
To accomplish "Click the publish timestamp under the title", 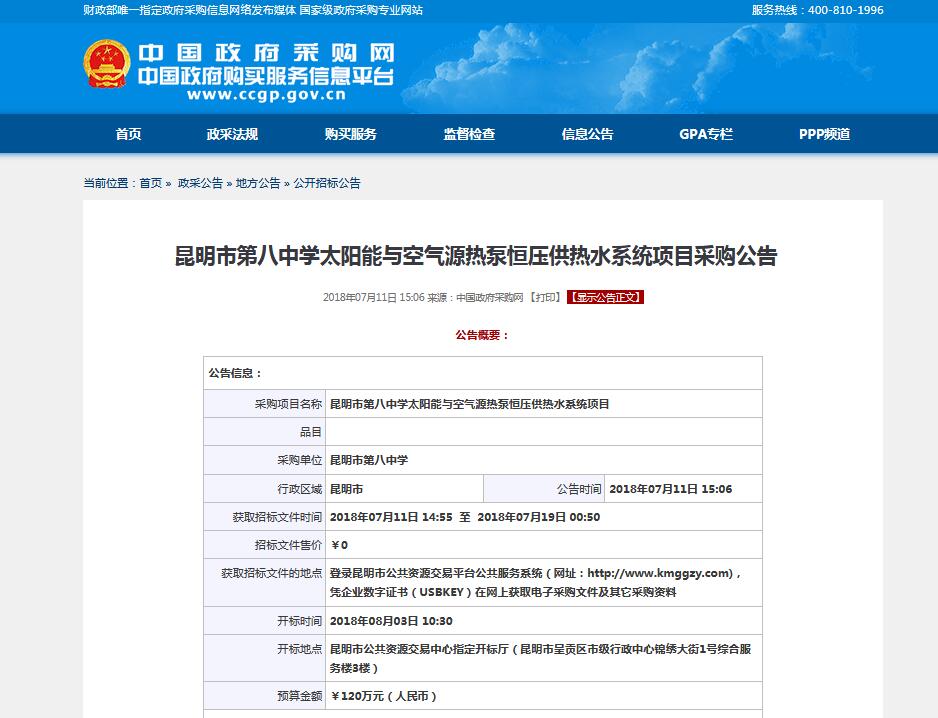I will (x=373, y=297).
